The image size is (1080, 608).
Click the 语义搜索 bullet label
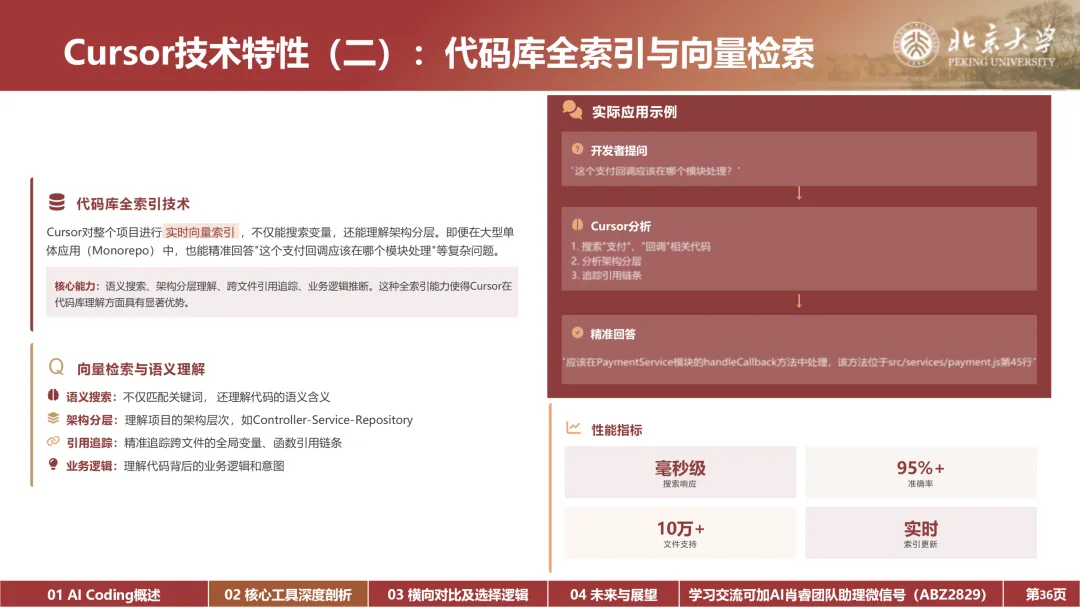(92, 397)
